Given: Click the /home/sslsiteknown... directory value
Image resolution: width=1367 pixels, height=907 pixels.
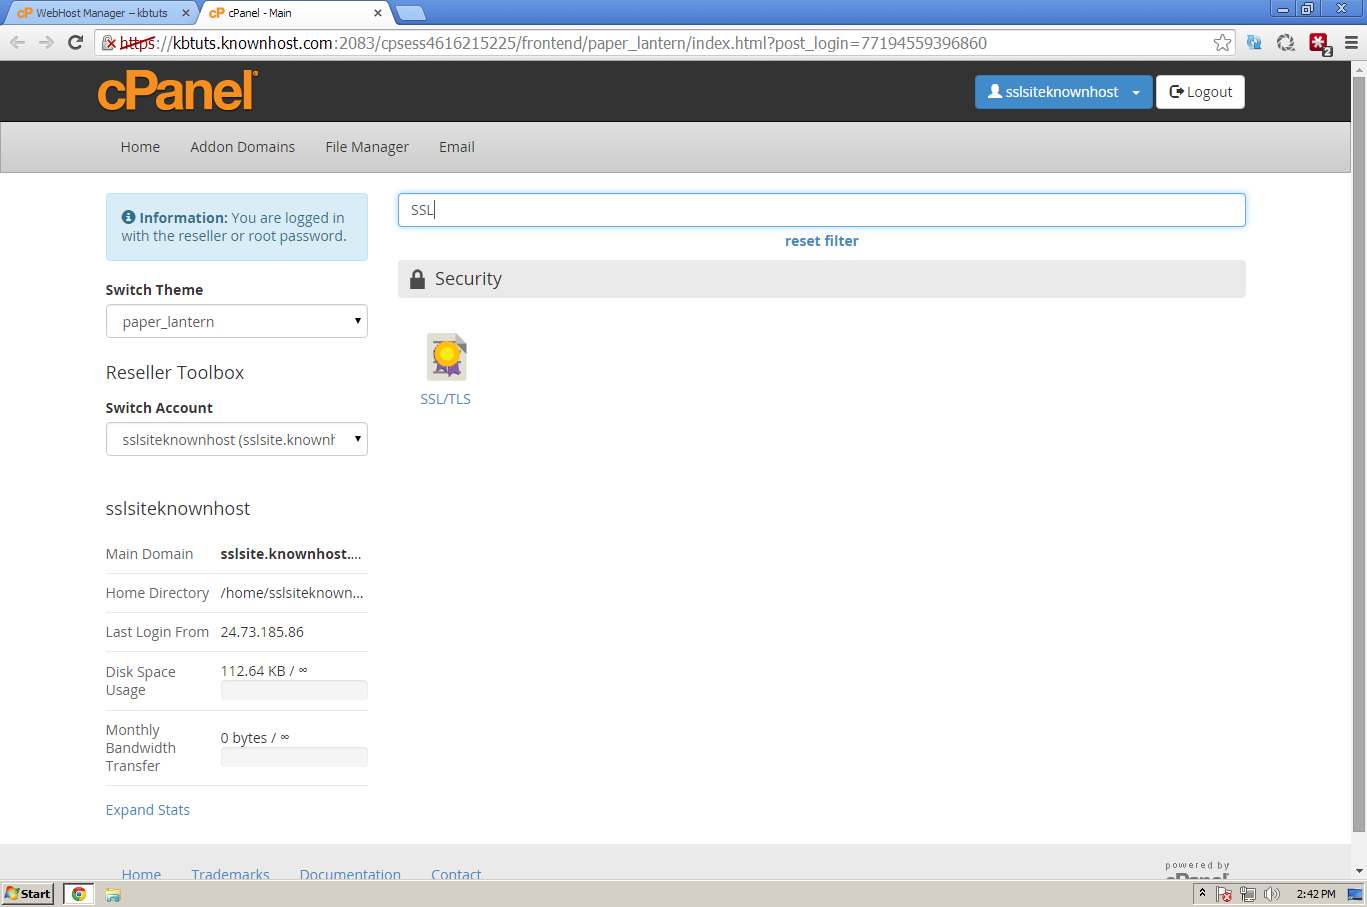Looking at the screenshot, I should point(292,593).
